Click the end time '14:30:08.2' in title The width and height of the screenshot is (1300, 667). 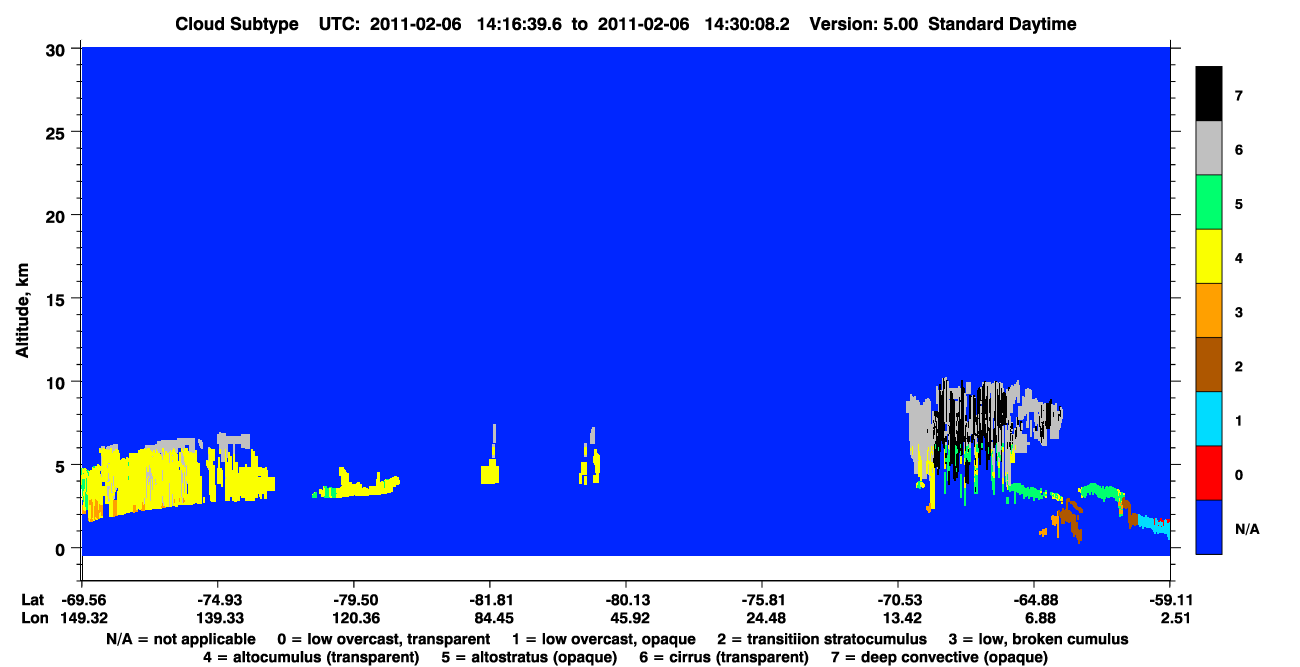point(746,24)
